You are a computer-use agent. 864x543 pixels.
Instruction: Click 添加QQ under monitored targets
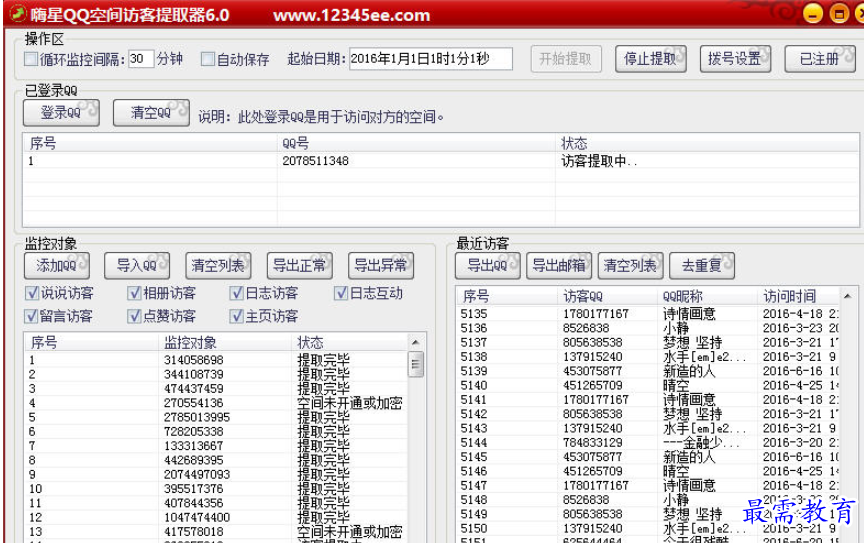click(57, 266)
